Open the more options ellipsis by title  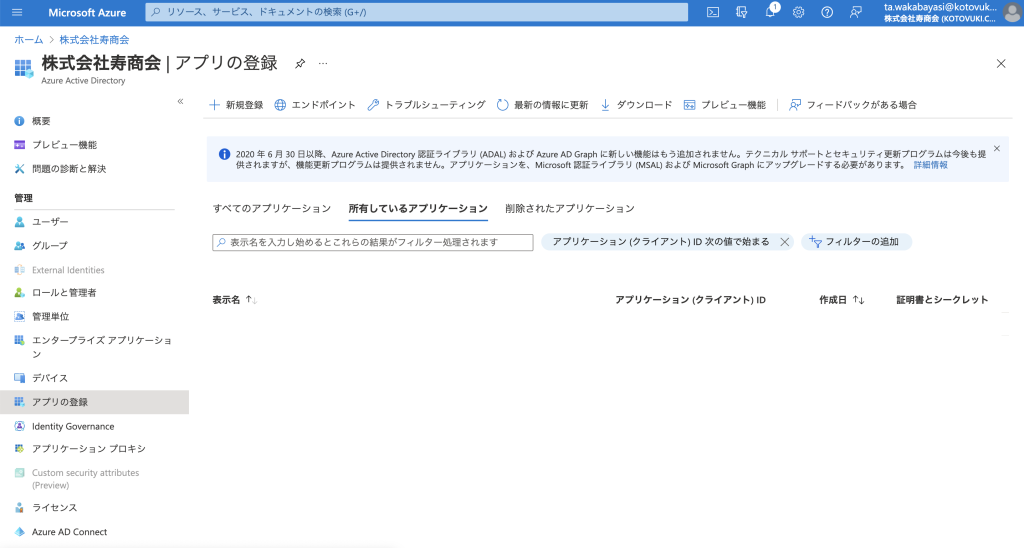coord(323,63)
